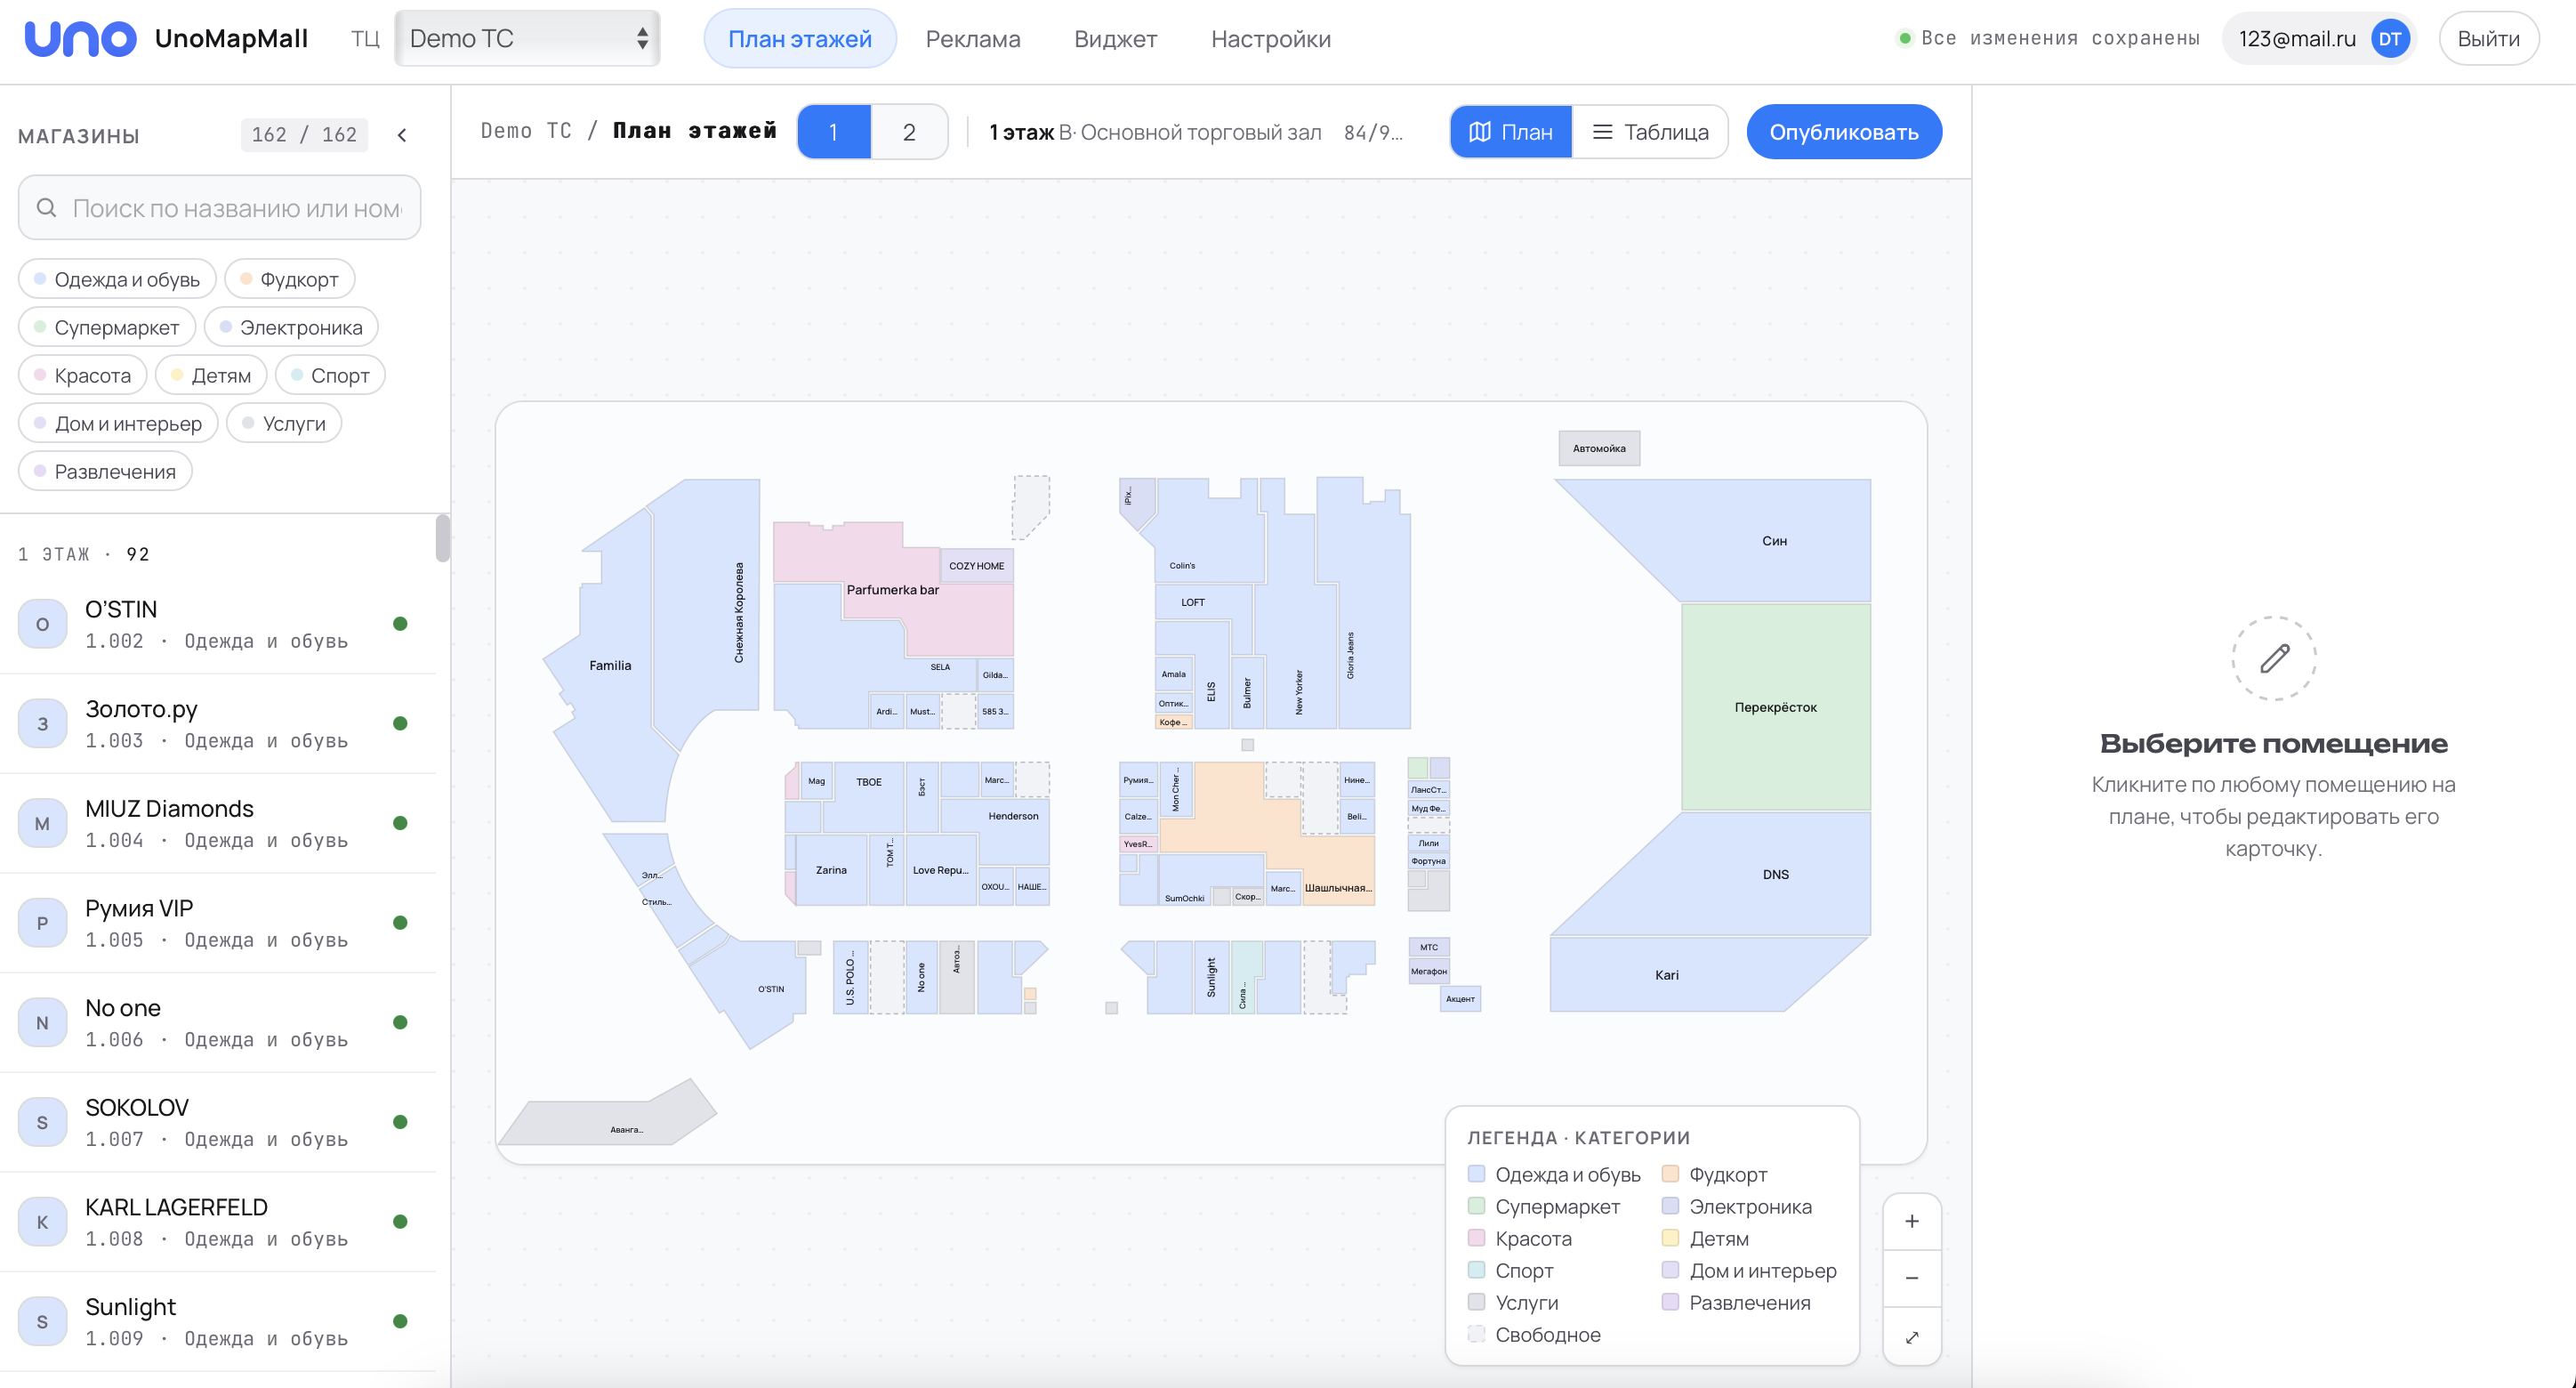This screenshot has height=1388, width=2576.
Task: Click the Золото.ру letter avatar
Action: (42, 723)
